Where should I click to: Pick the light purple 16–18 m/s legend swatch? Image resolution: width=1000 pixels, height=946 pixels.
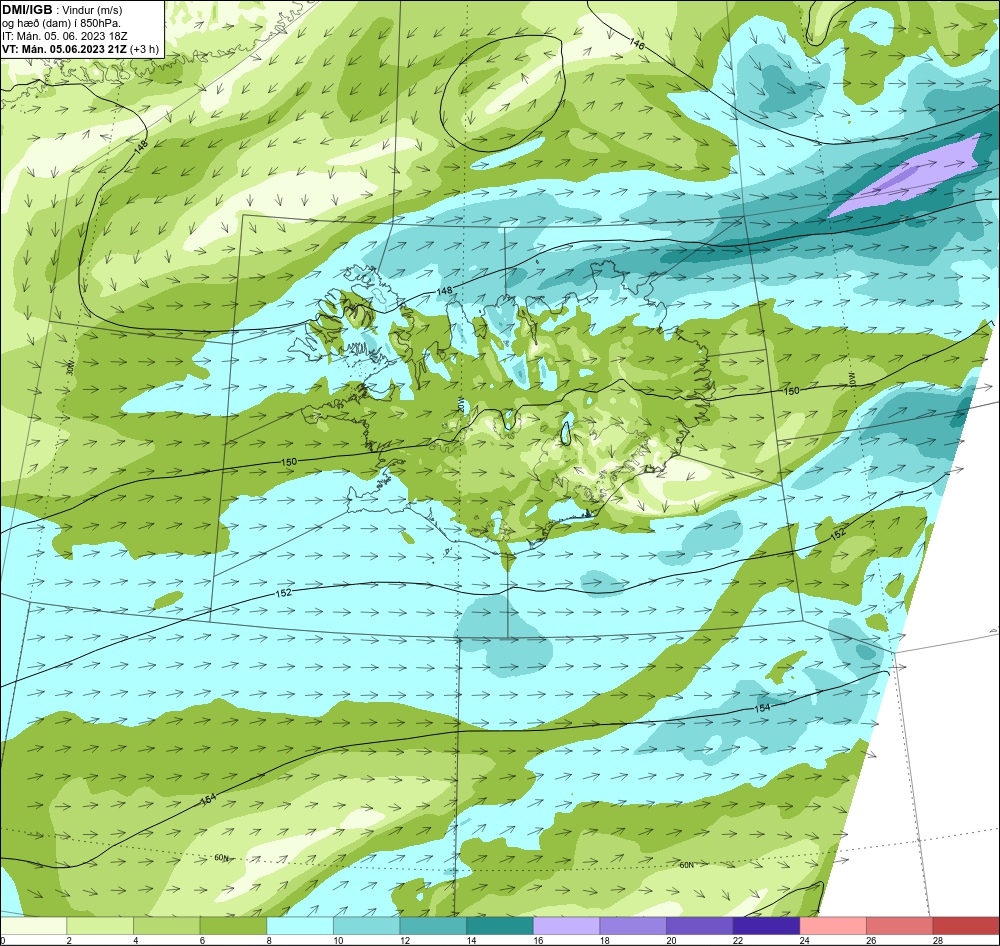pos(566,926)
